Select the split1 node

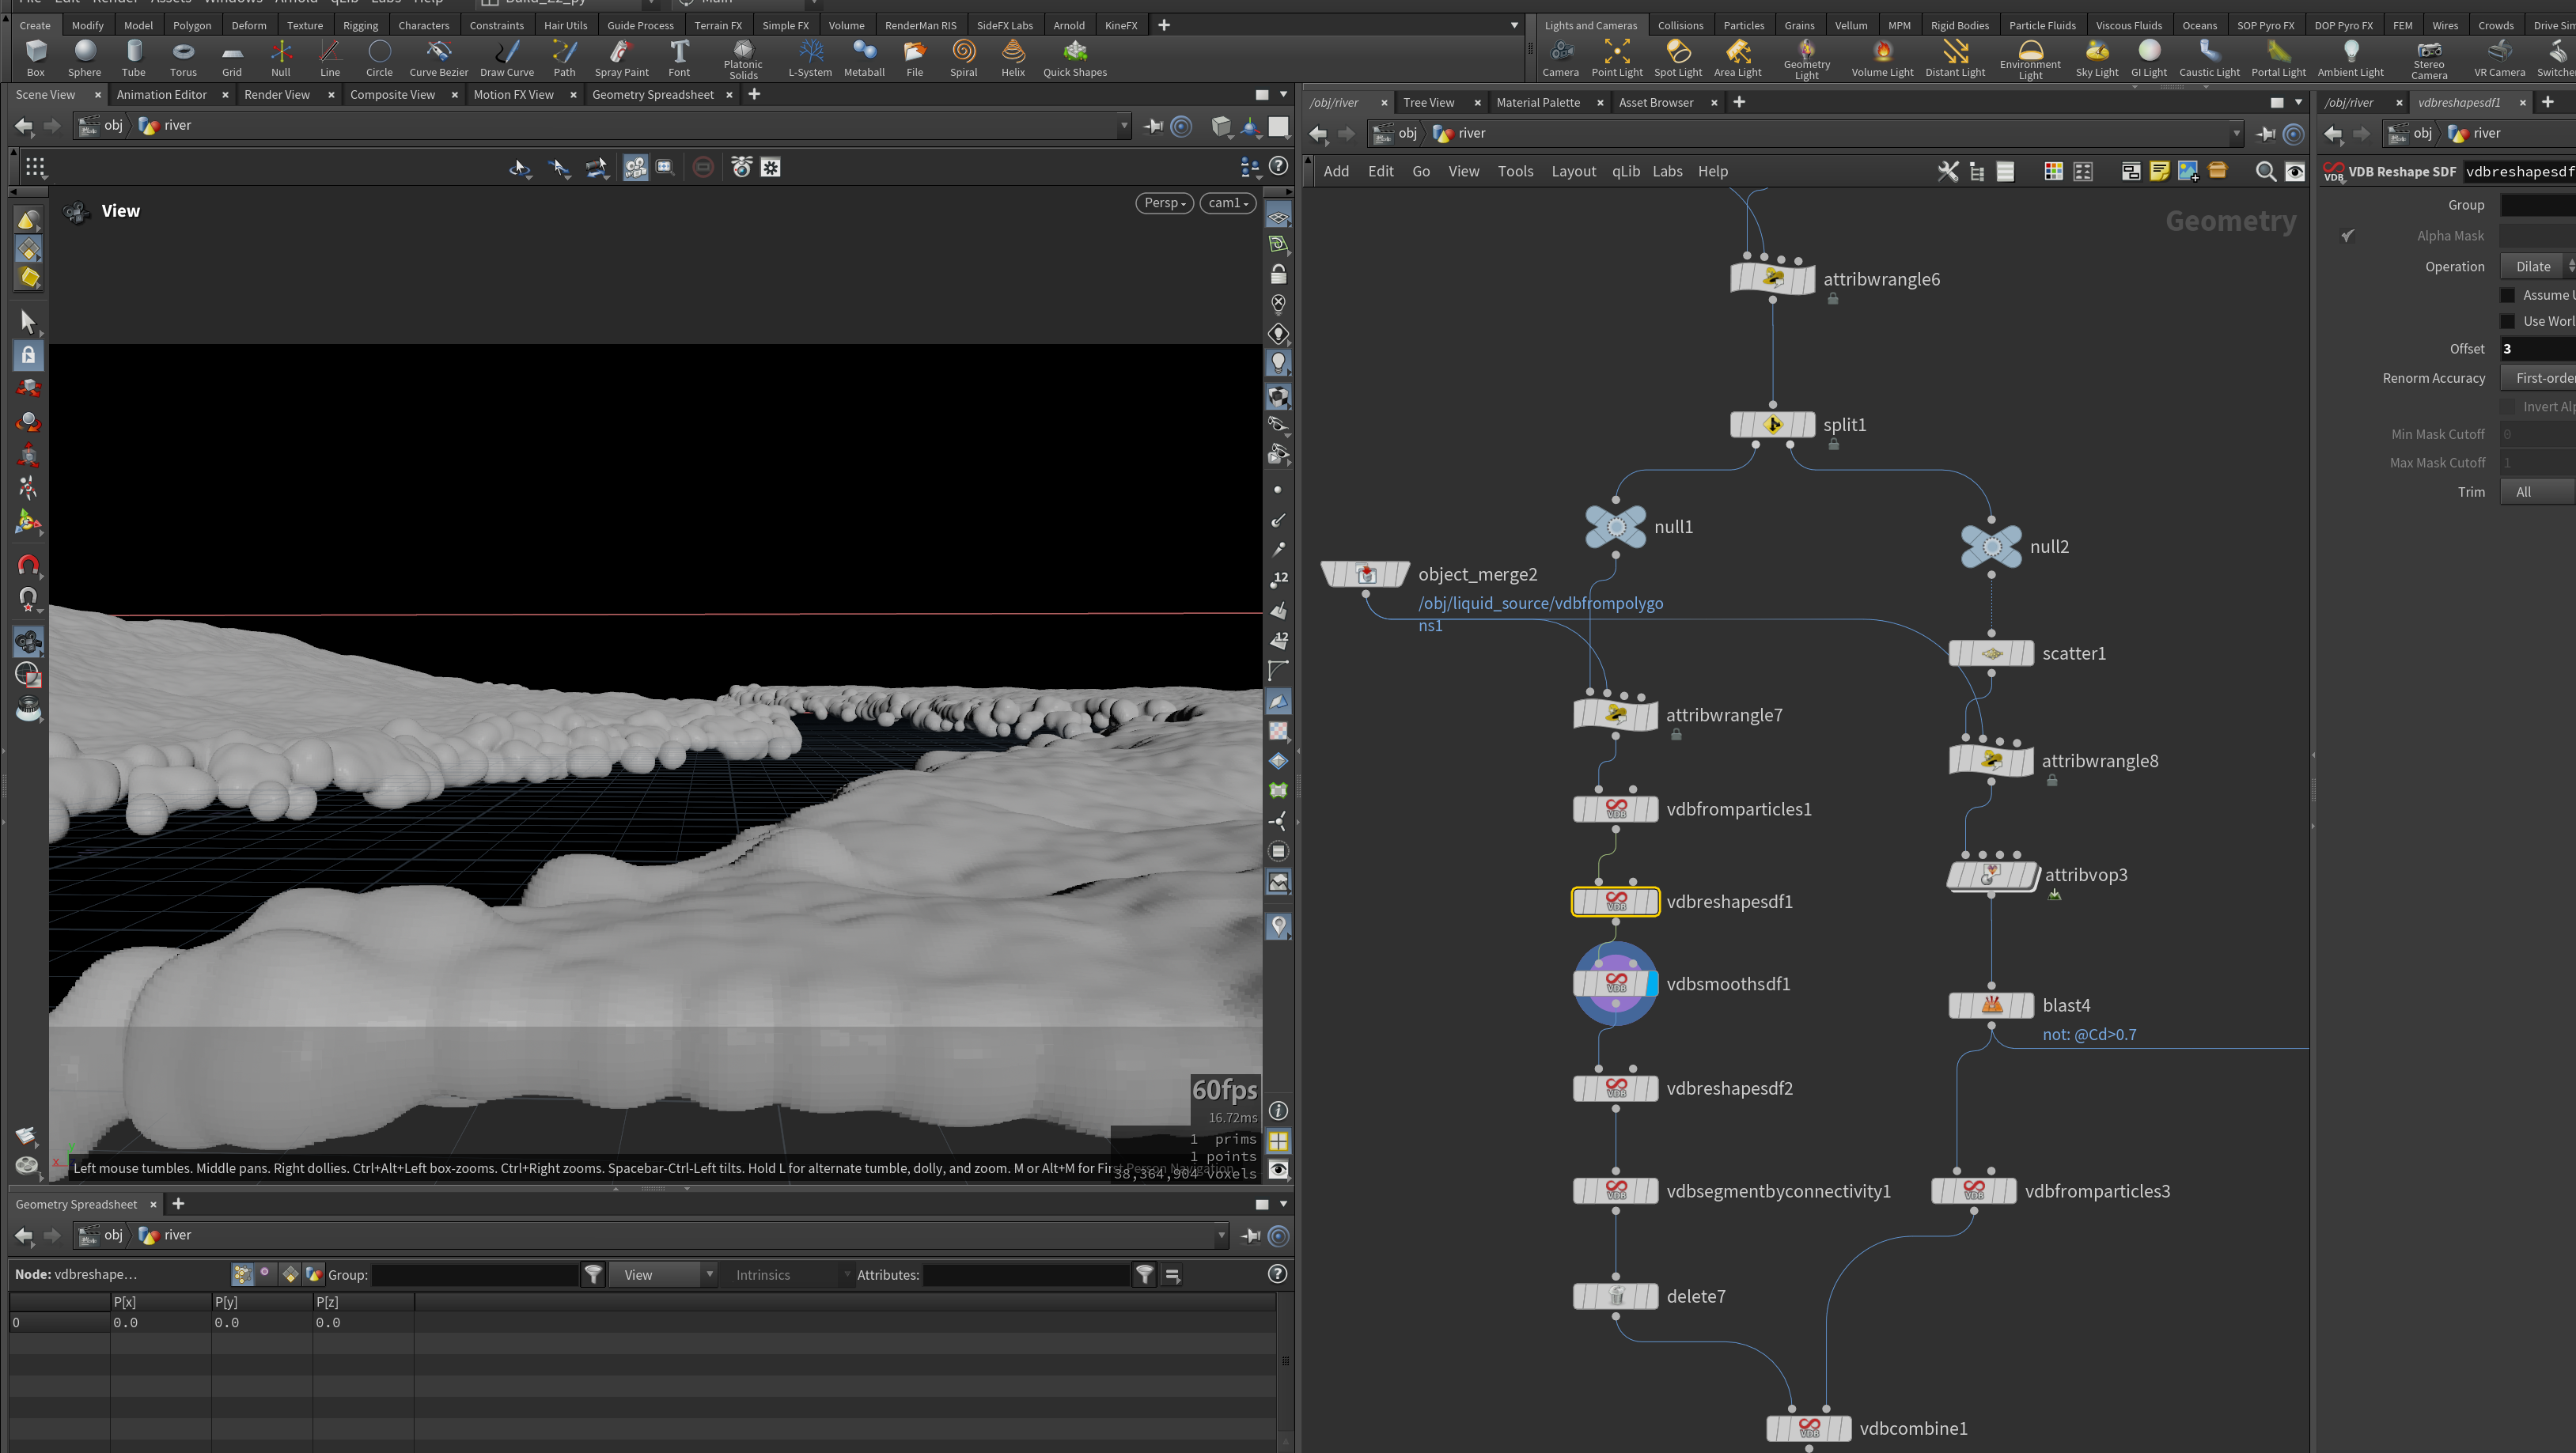coord(1772,424)
